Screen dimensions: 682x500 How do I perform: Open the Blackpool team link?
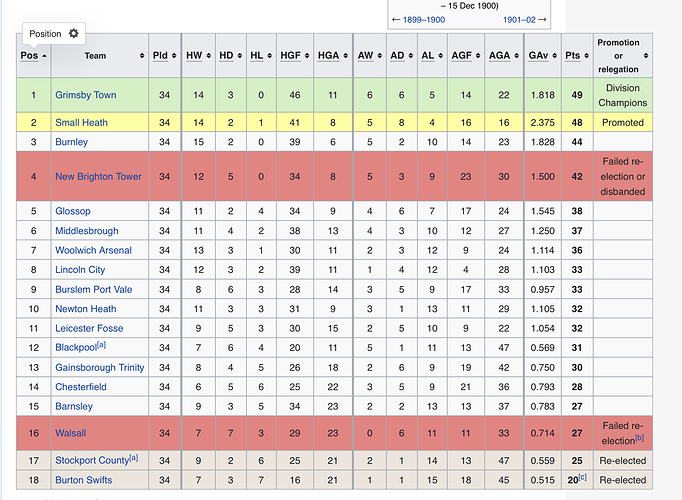pyautogui.click(x=76, y=347)
